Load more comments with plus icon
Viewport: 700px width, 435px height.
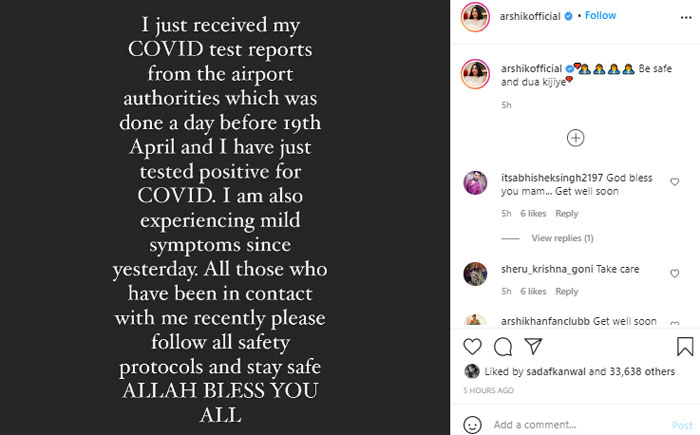[x=575, y=138]
